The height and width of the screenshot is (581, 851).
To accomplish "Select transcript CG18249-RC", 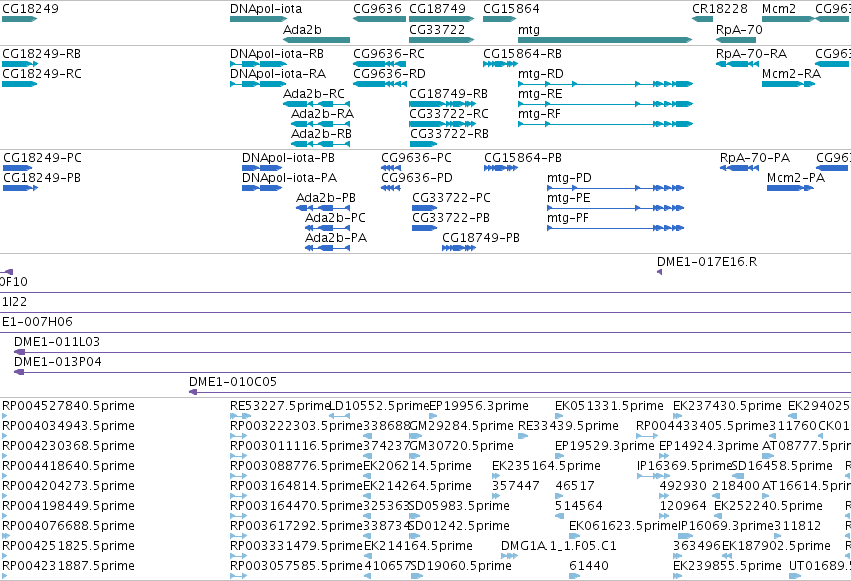I will [42, 74].
